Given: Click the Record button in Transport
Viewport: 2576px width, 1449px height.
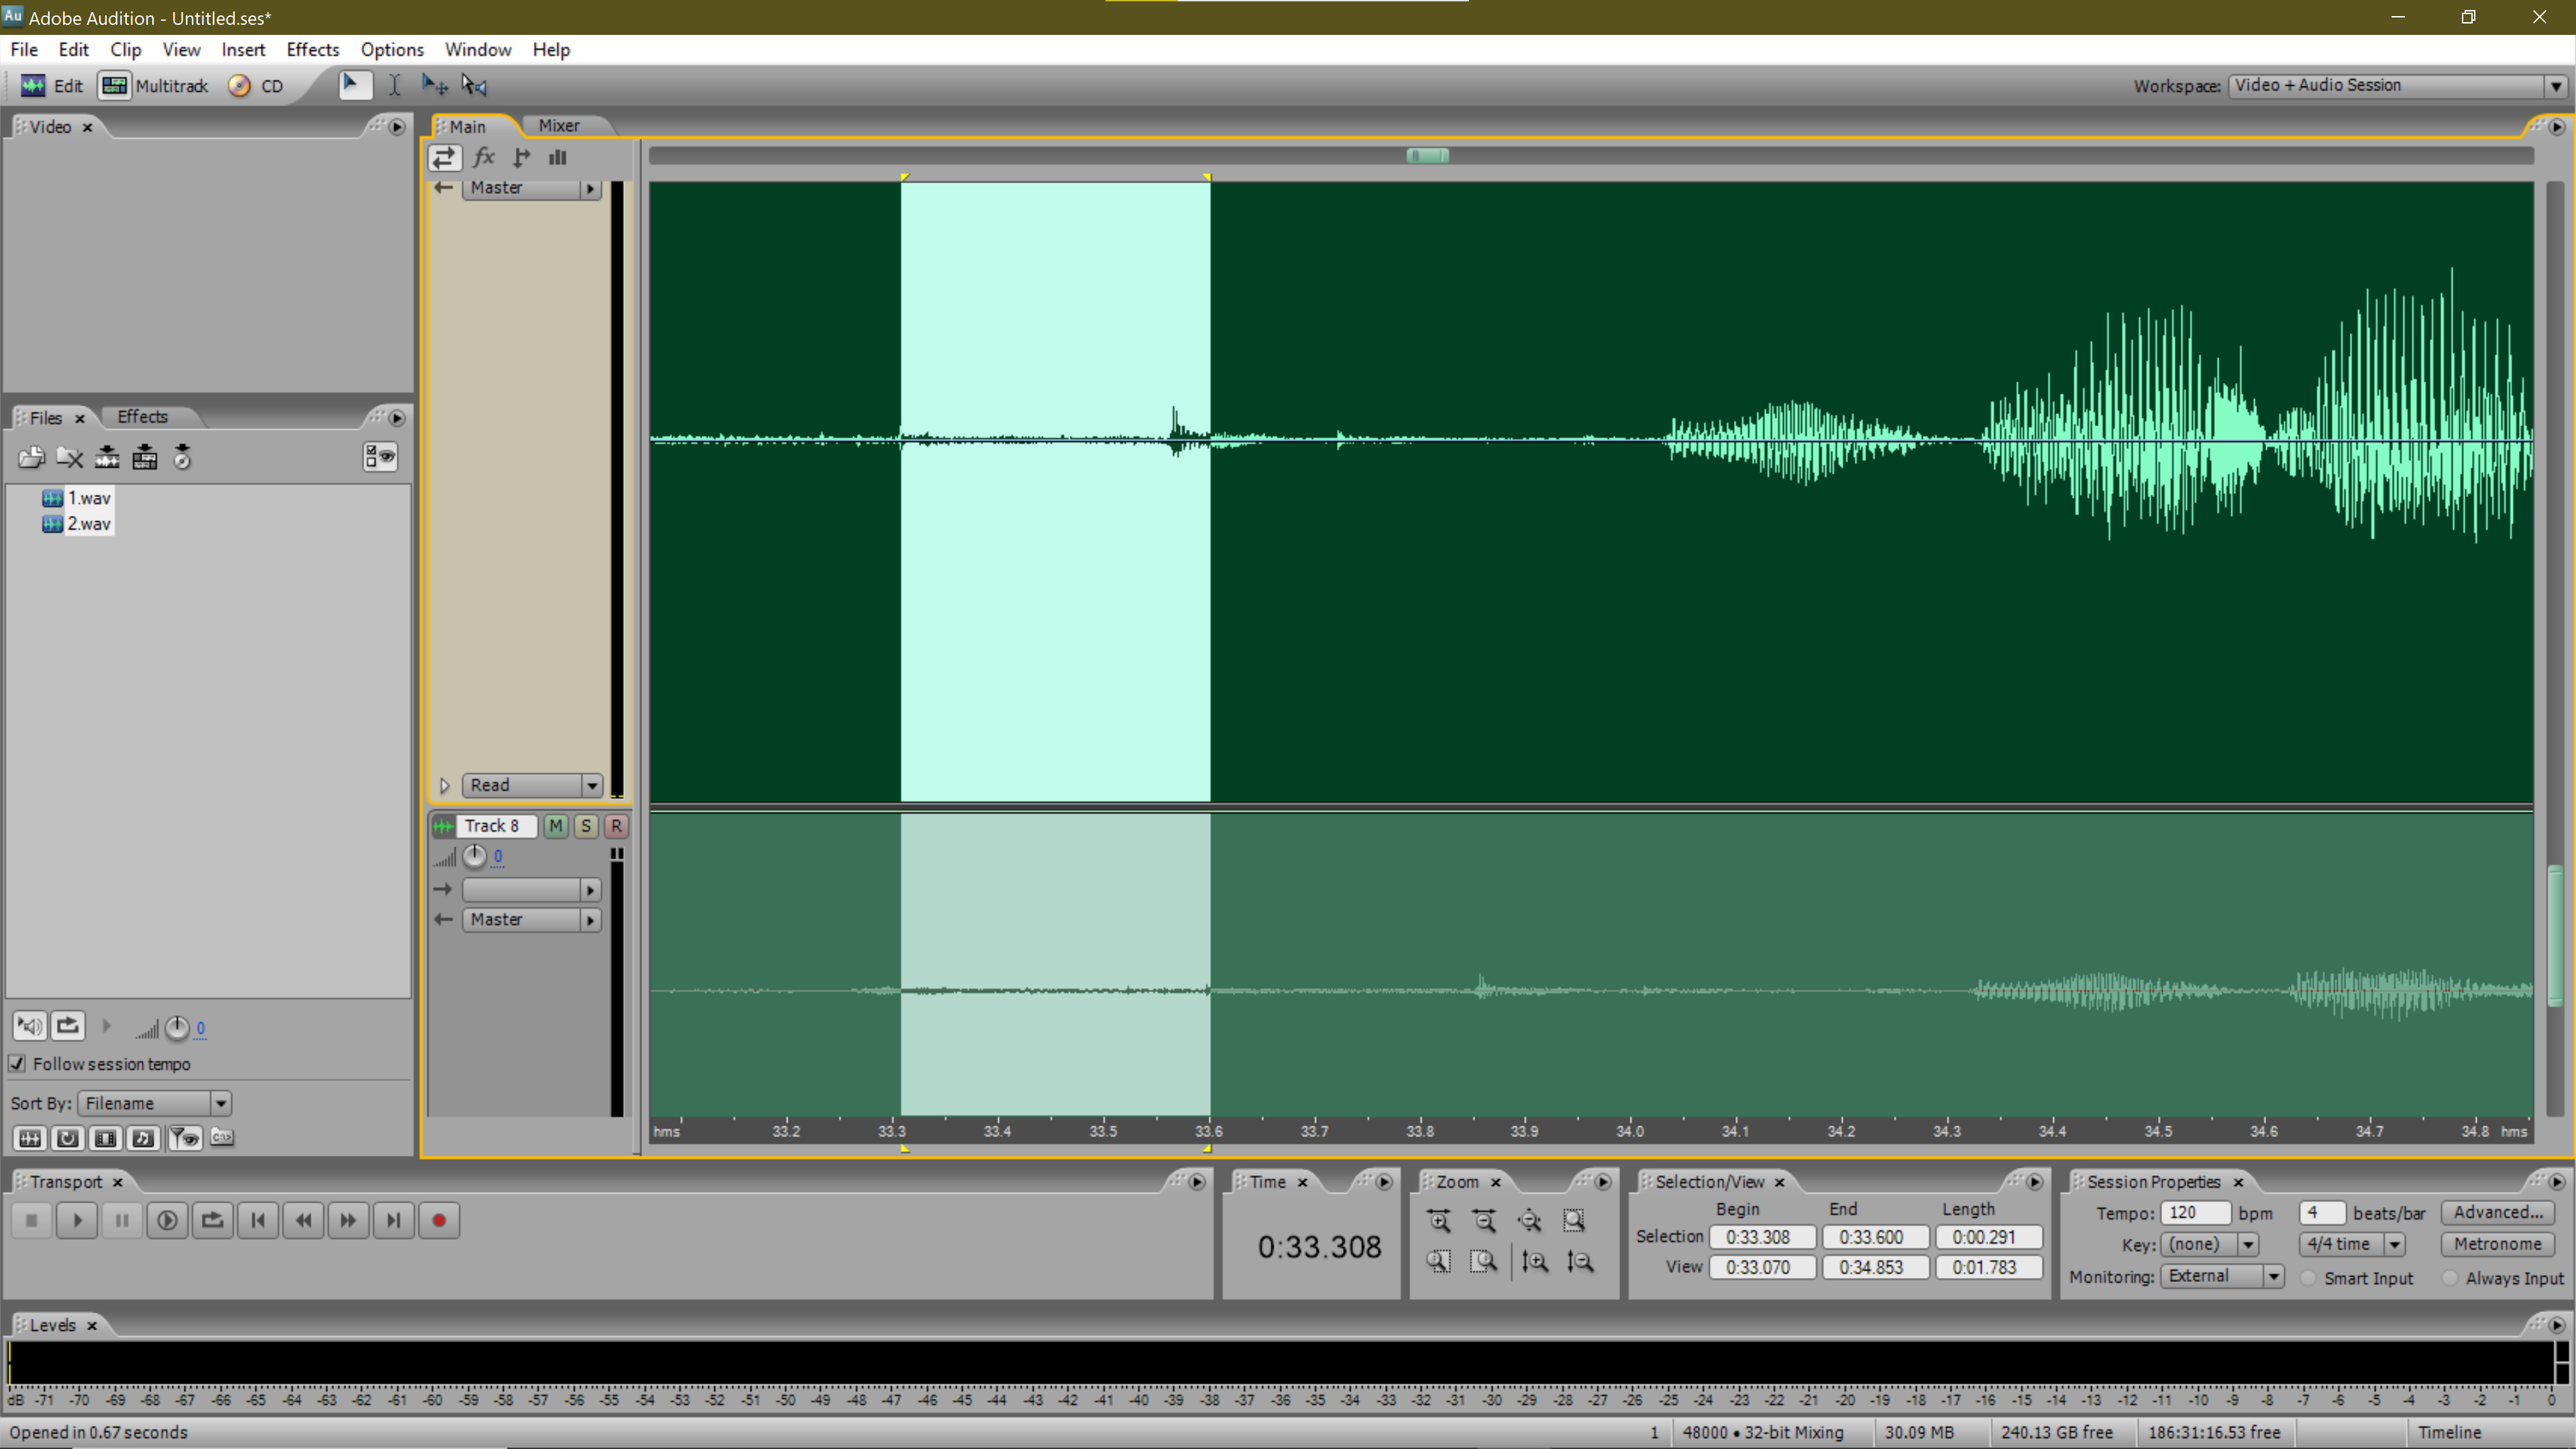Looking at the screenshot, I should (438, 1220).
